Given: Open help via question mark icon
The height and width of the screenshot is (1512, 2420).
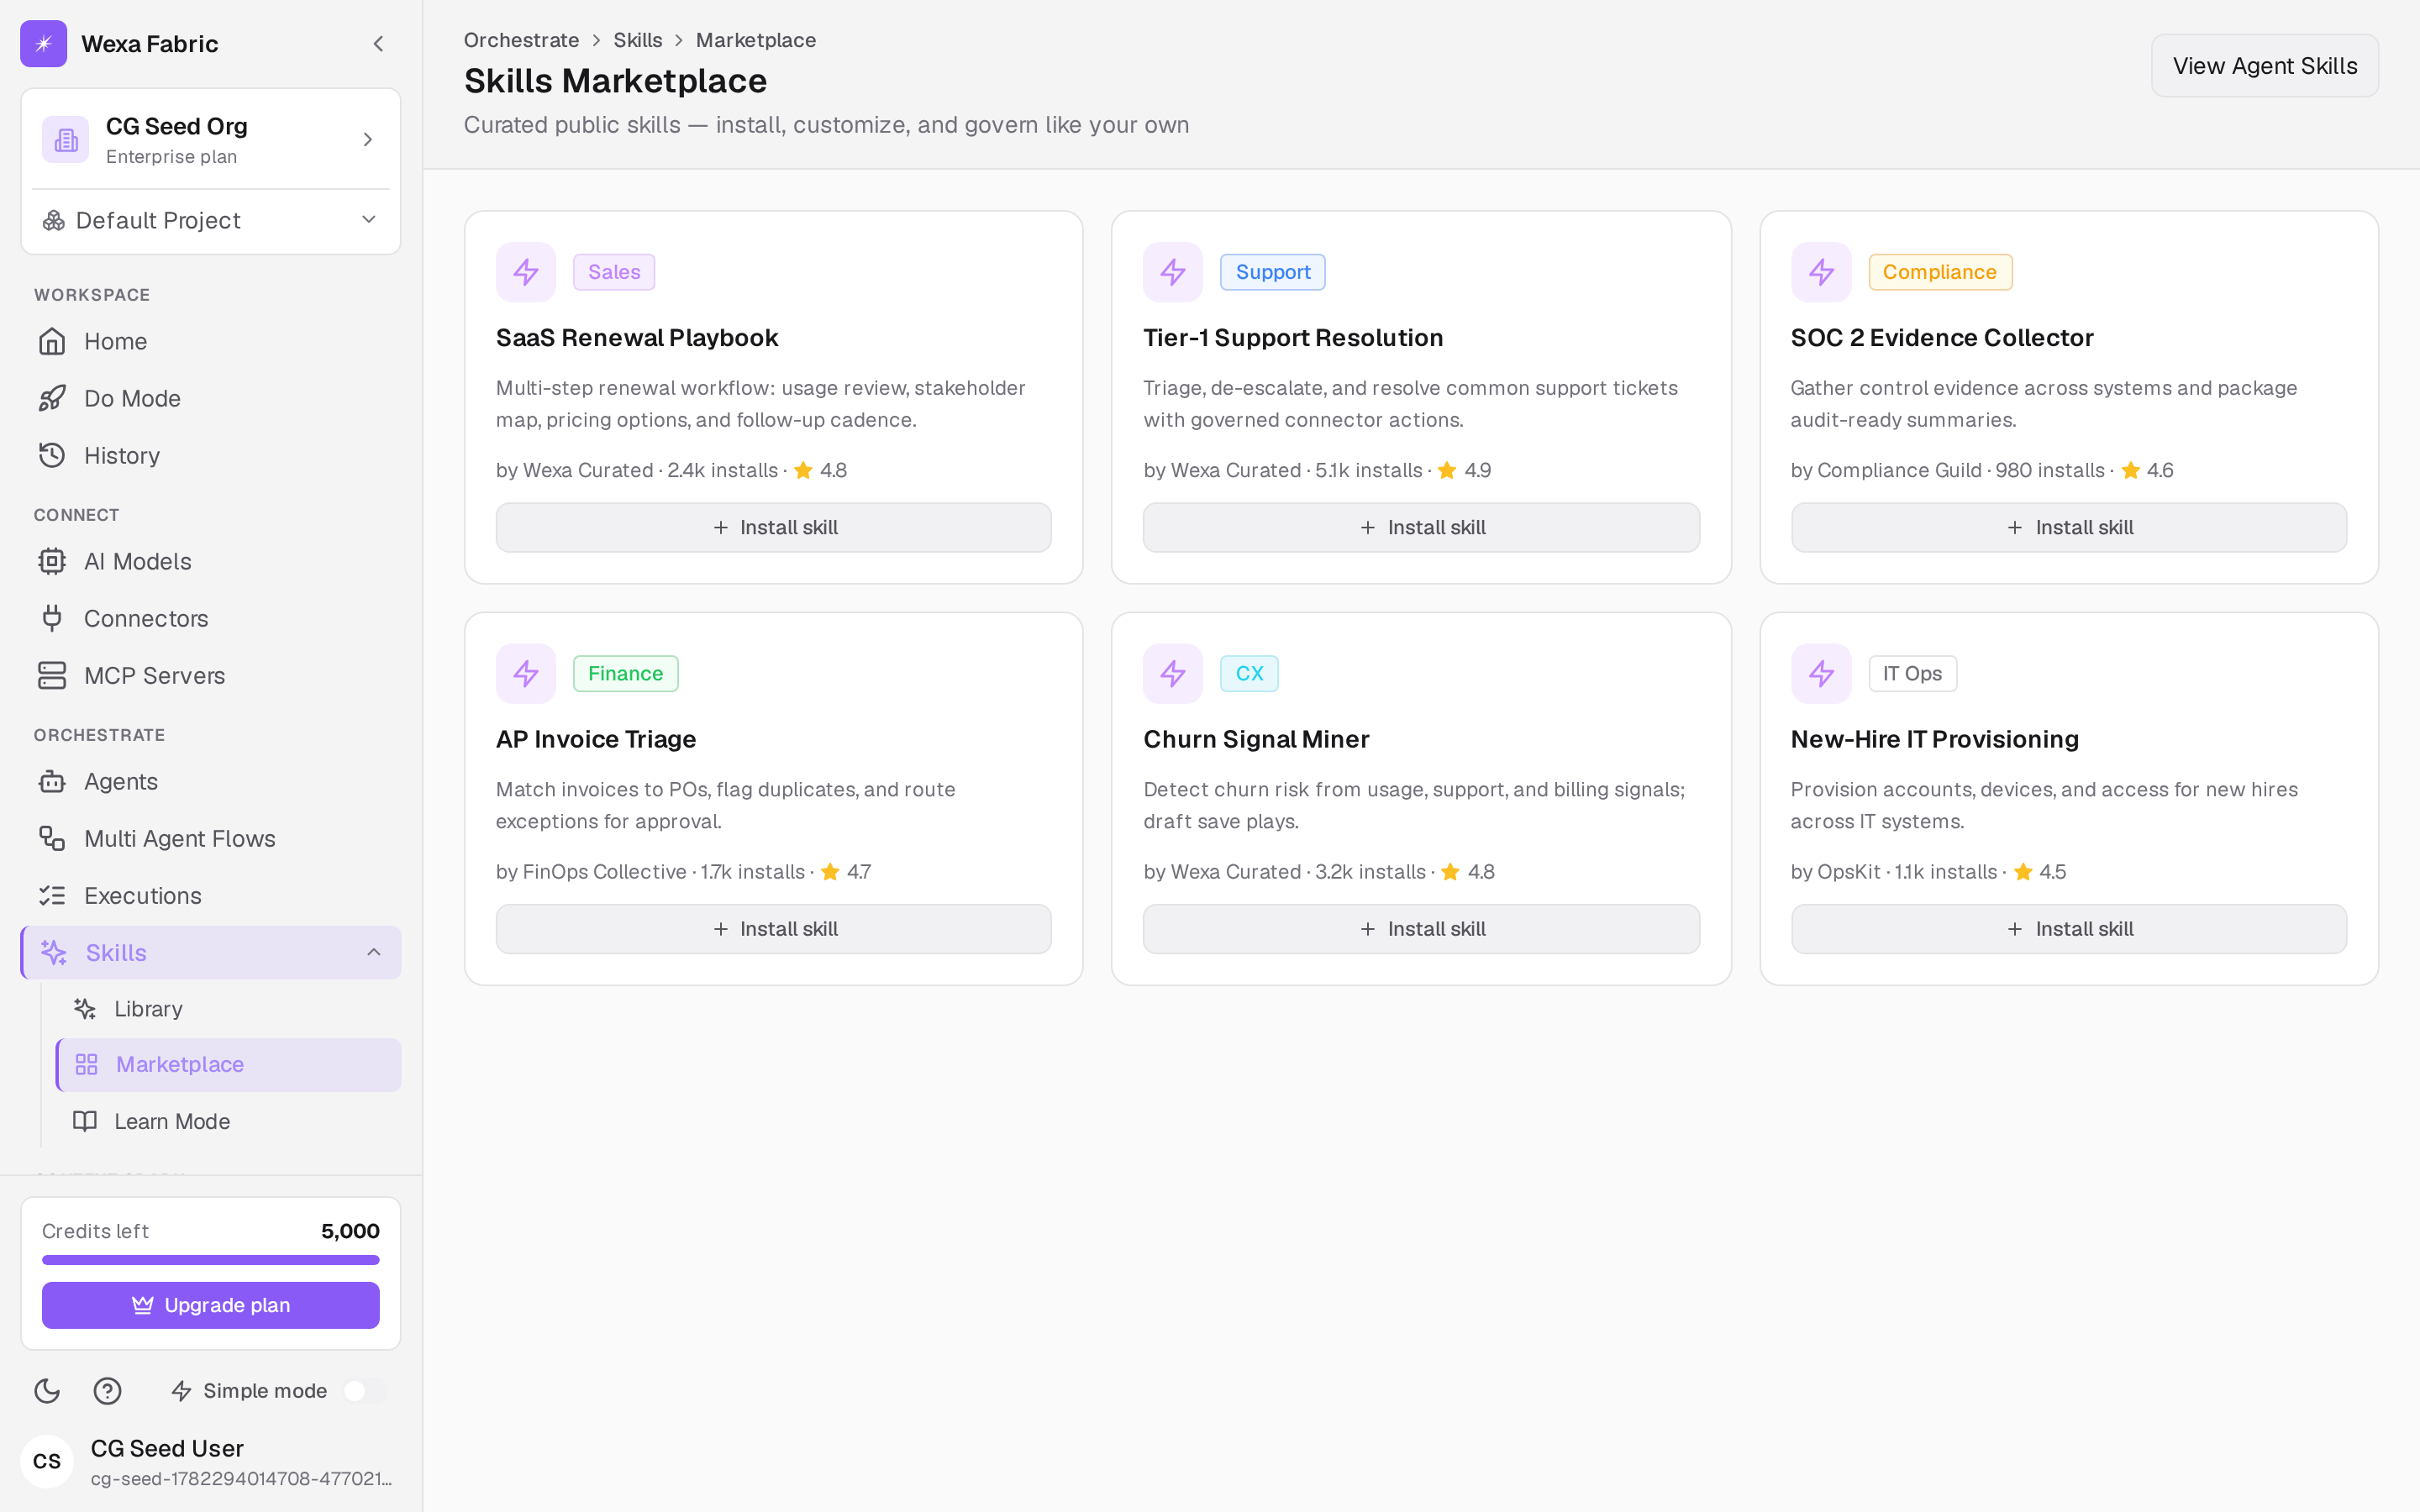Looking at the screenshot, I should pos(107,1390).
